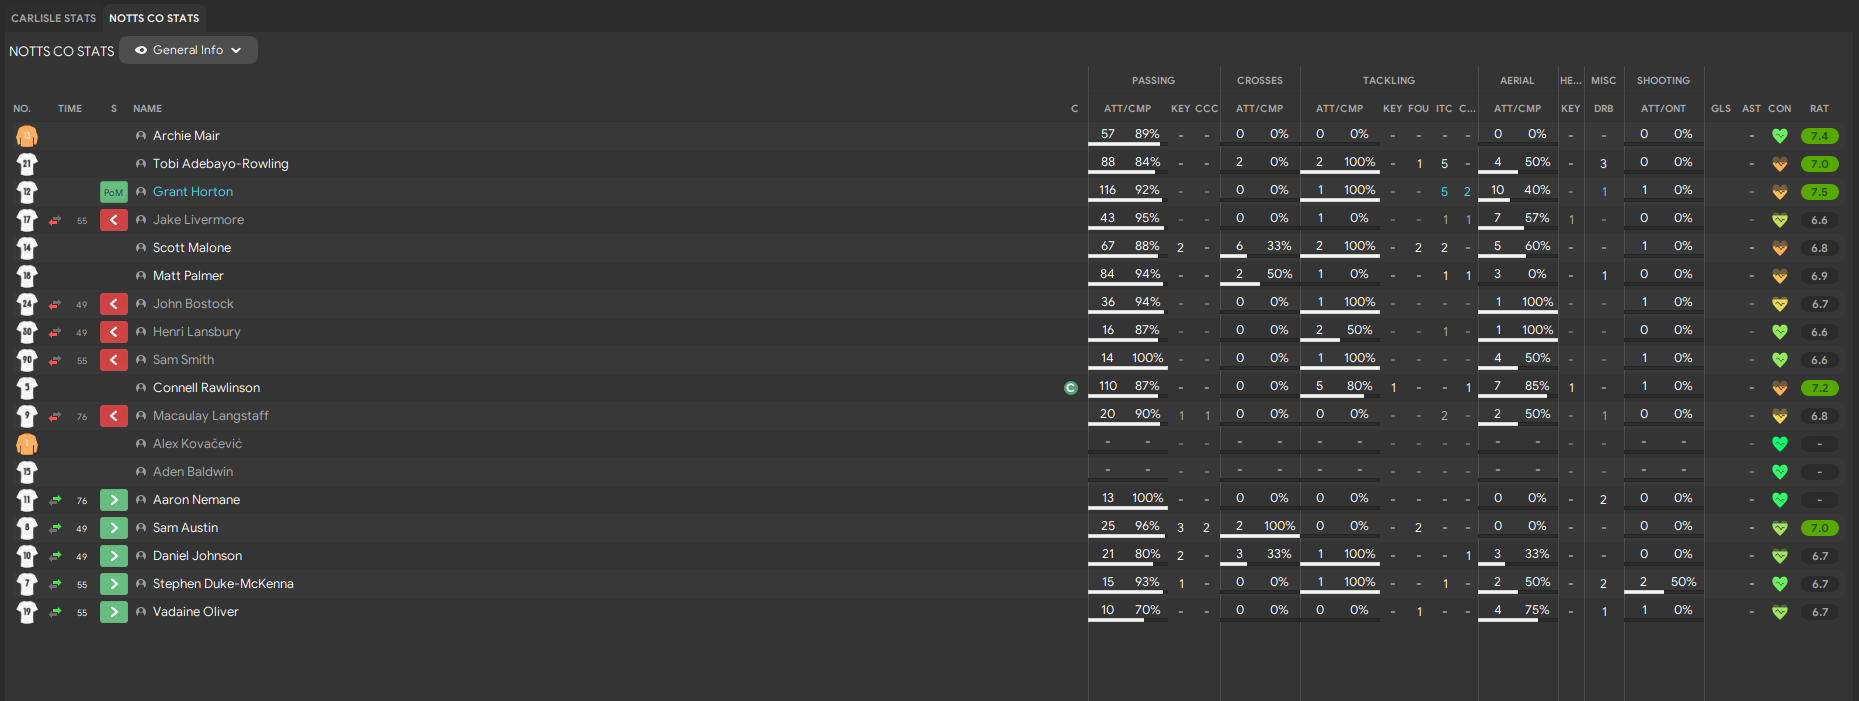This screenshot has width=1859, height=701.
Task: Click Connell Rawlinson's 85% aerial completion value
Action: (1537, 386)
